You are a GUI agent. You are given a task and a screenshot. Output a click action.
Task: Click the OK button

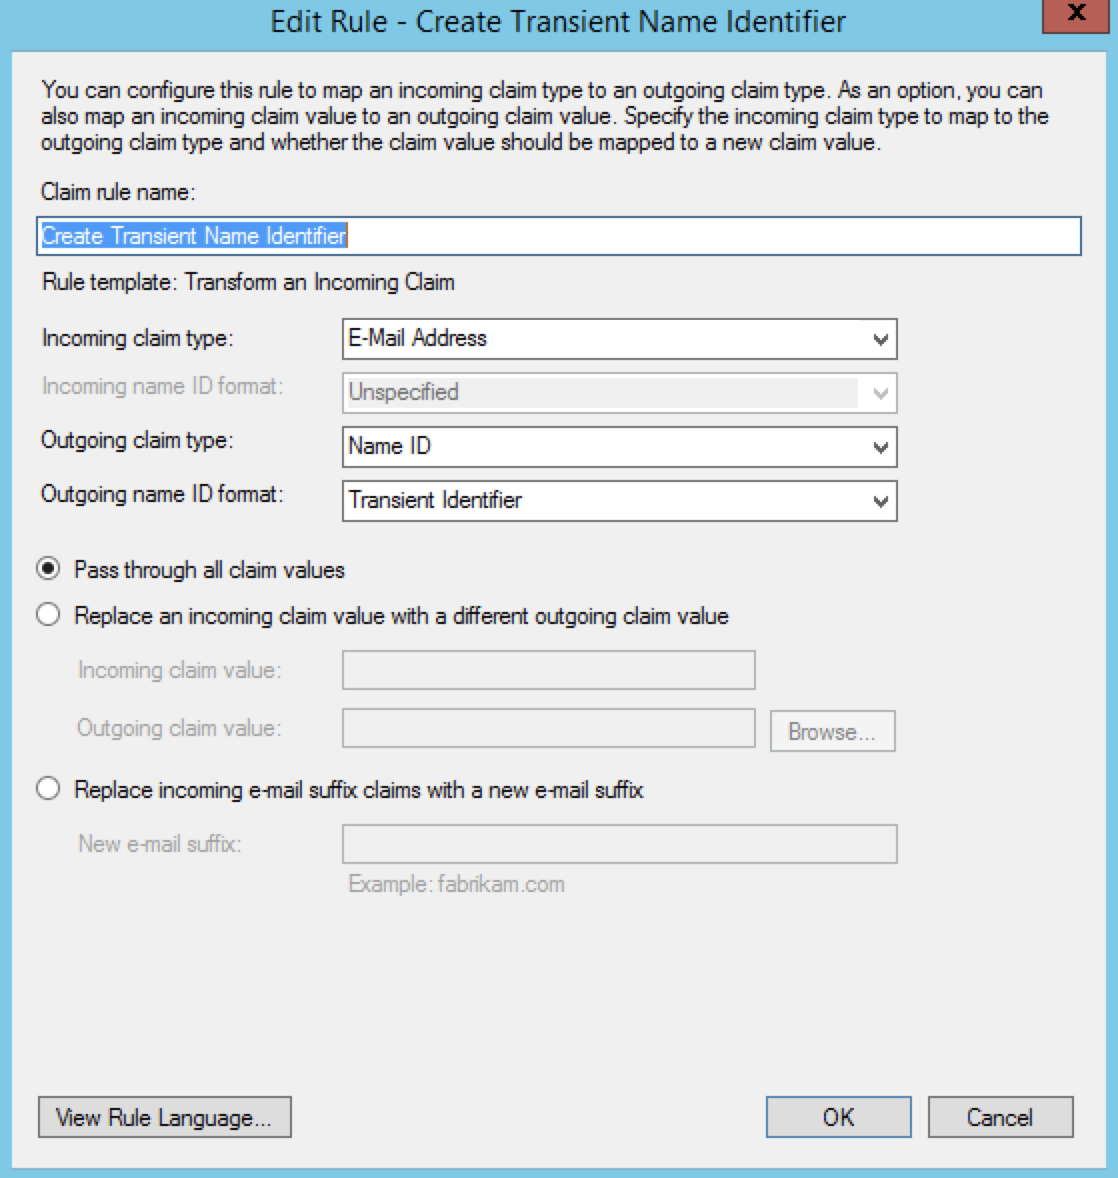(x=838, y=1117)
